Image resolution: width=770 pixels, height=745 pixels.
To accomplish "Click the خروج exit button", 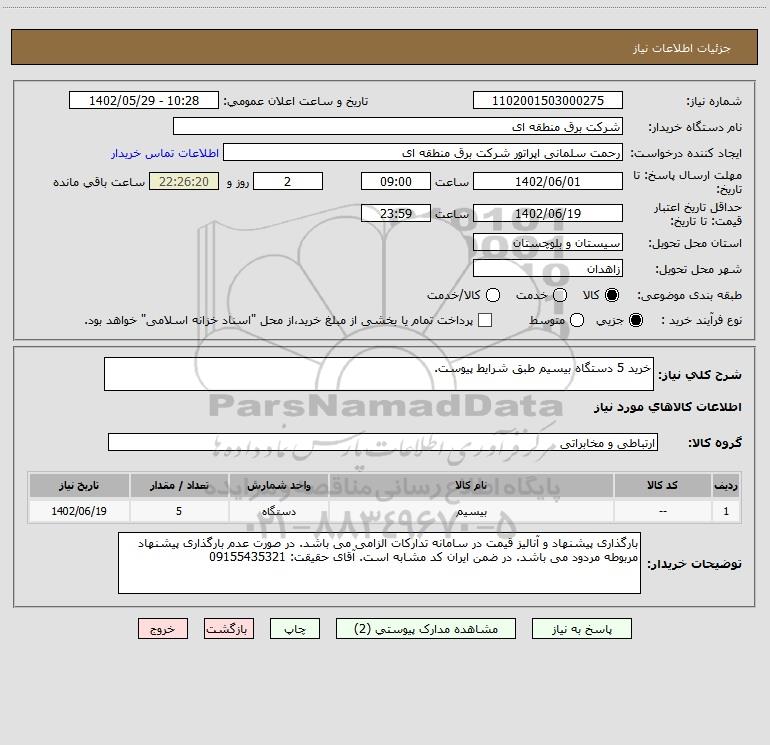I will [163, 629].
